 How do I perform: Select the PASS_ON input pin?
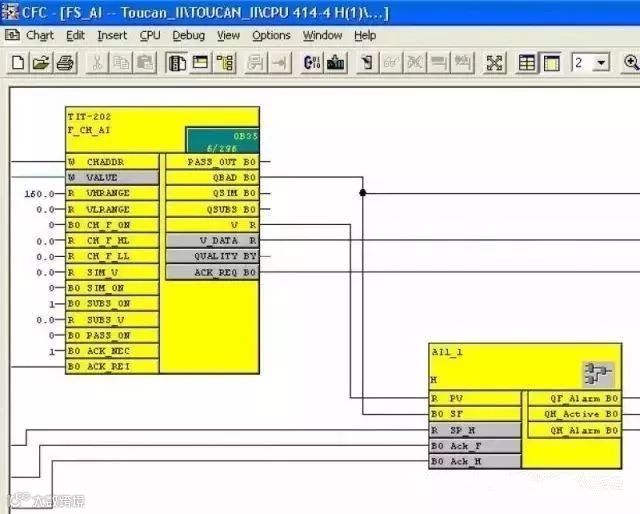(112, 335)
